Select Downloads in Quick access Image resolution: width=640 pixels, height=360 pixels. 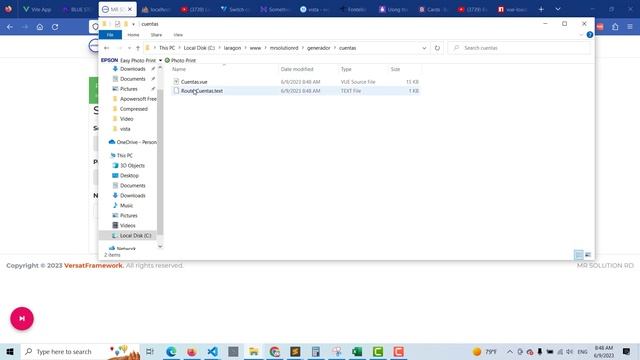[133, 69]
